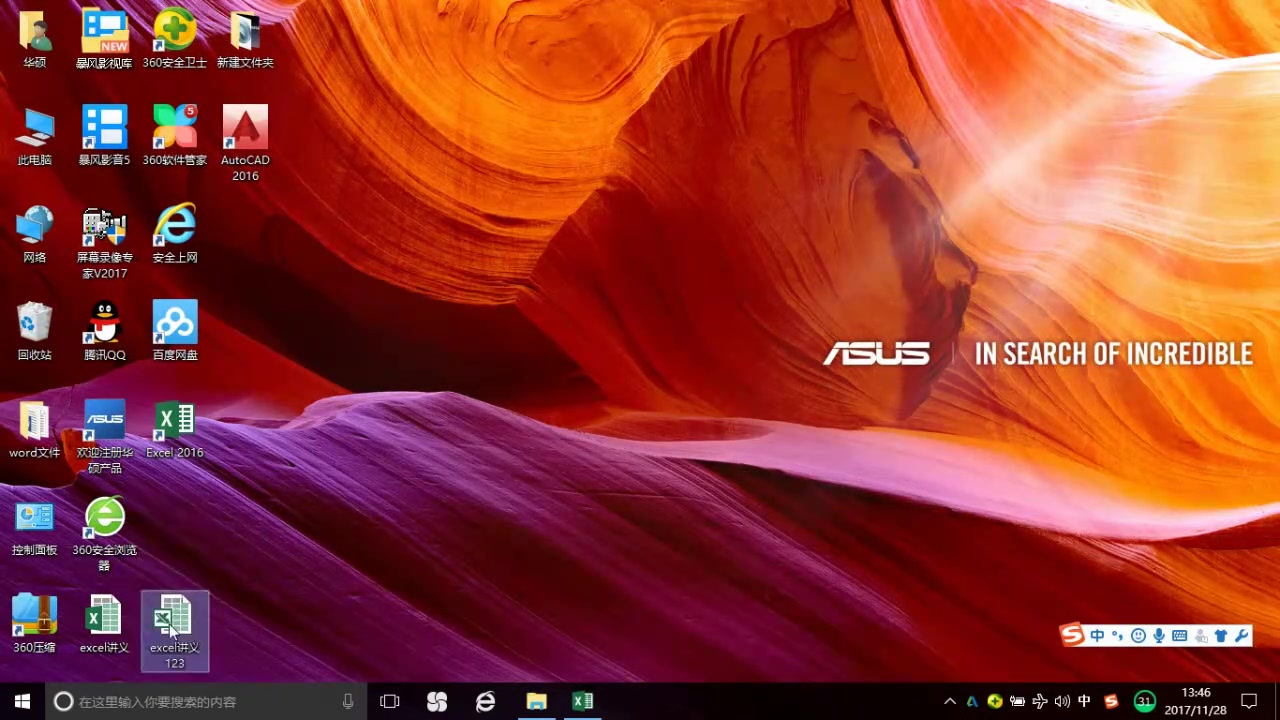Screen dimensions: 1280x720
Task: Open airplane mode network tray icon
Action: click(x=1040, y=701)
